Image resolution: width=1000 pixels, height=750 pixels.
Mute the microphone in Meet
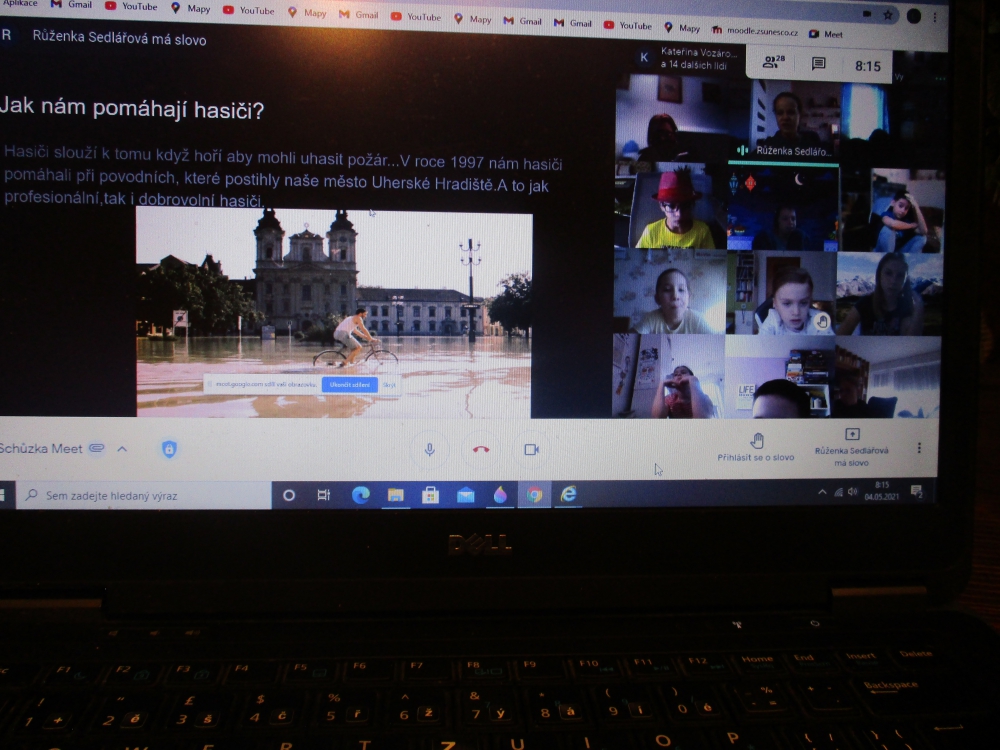pos(430,450)
